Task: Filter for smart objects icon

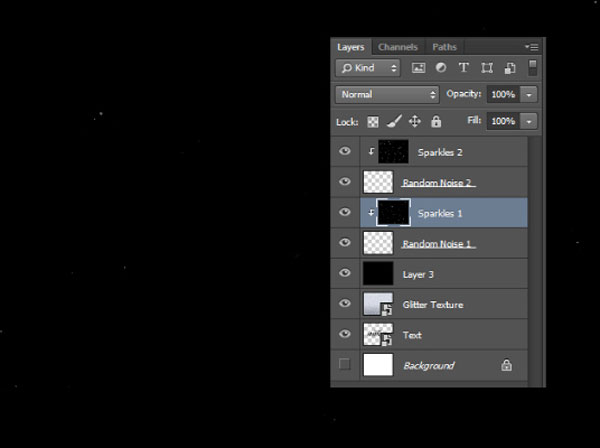Action: tap(510, 68)
